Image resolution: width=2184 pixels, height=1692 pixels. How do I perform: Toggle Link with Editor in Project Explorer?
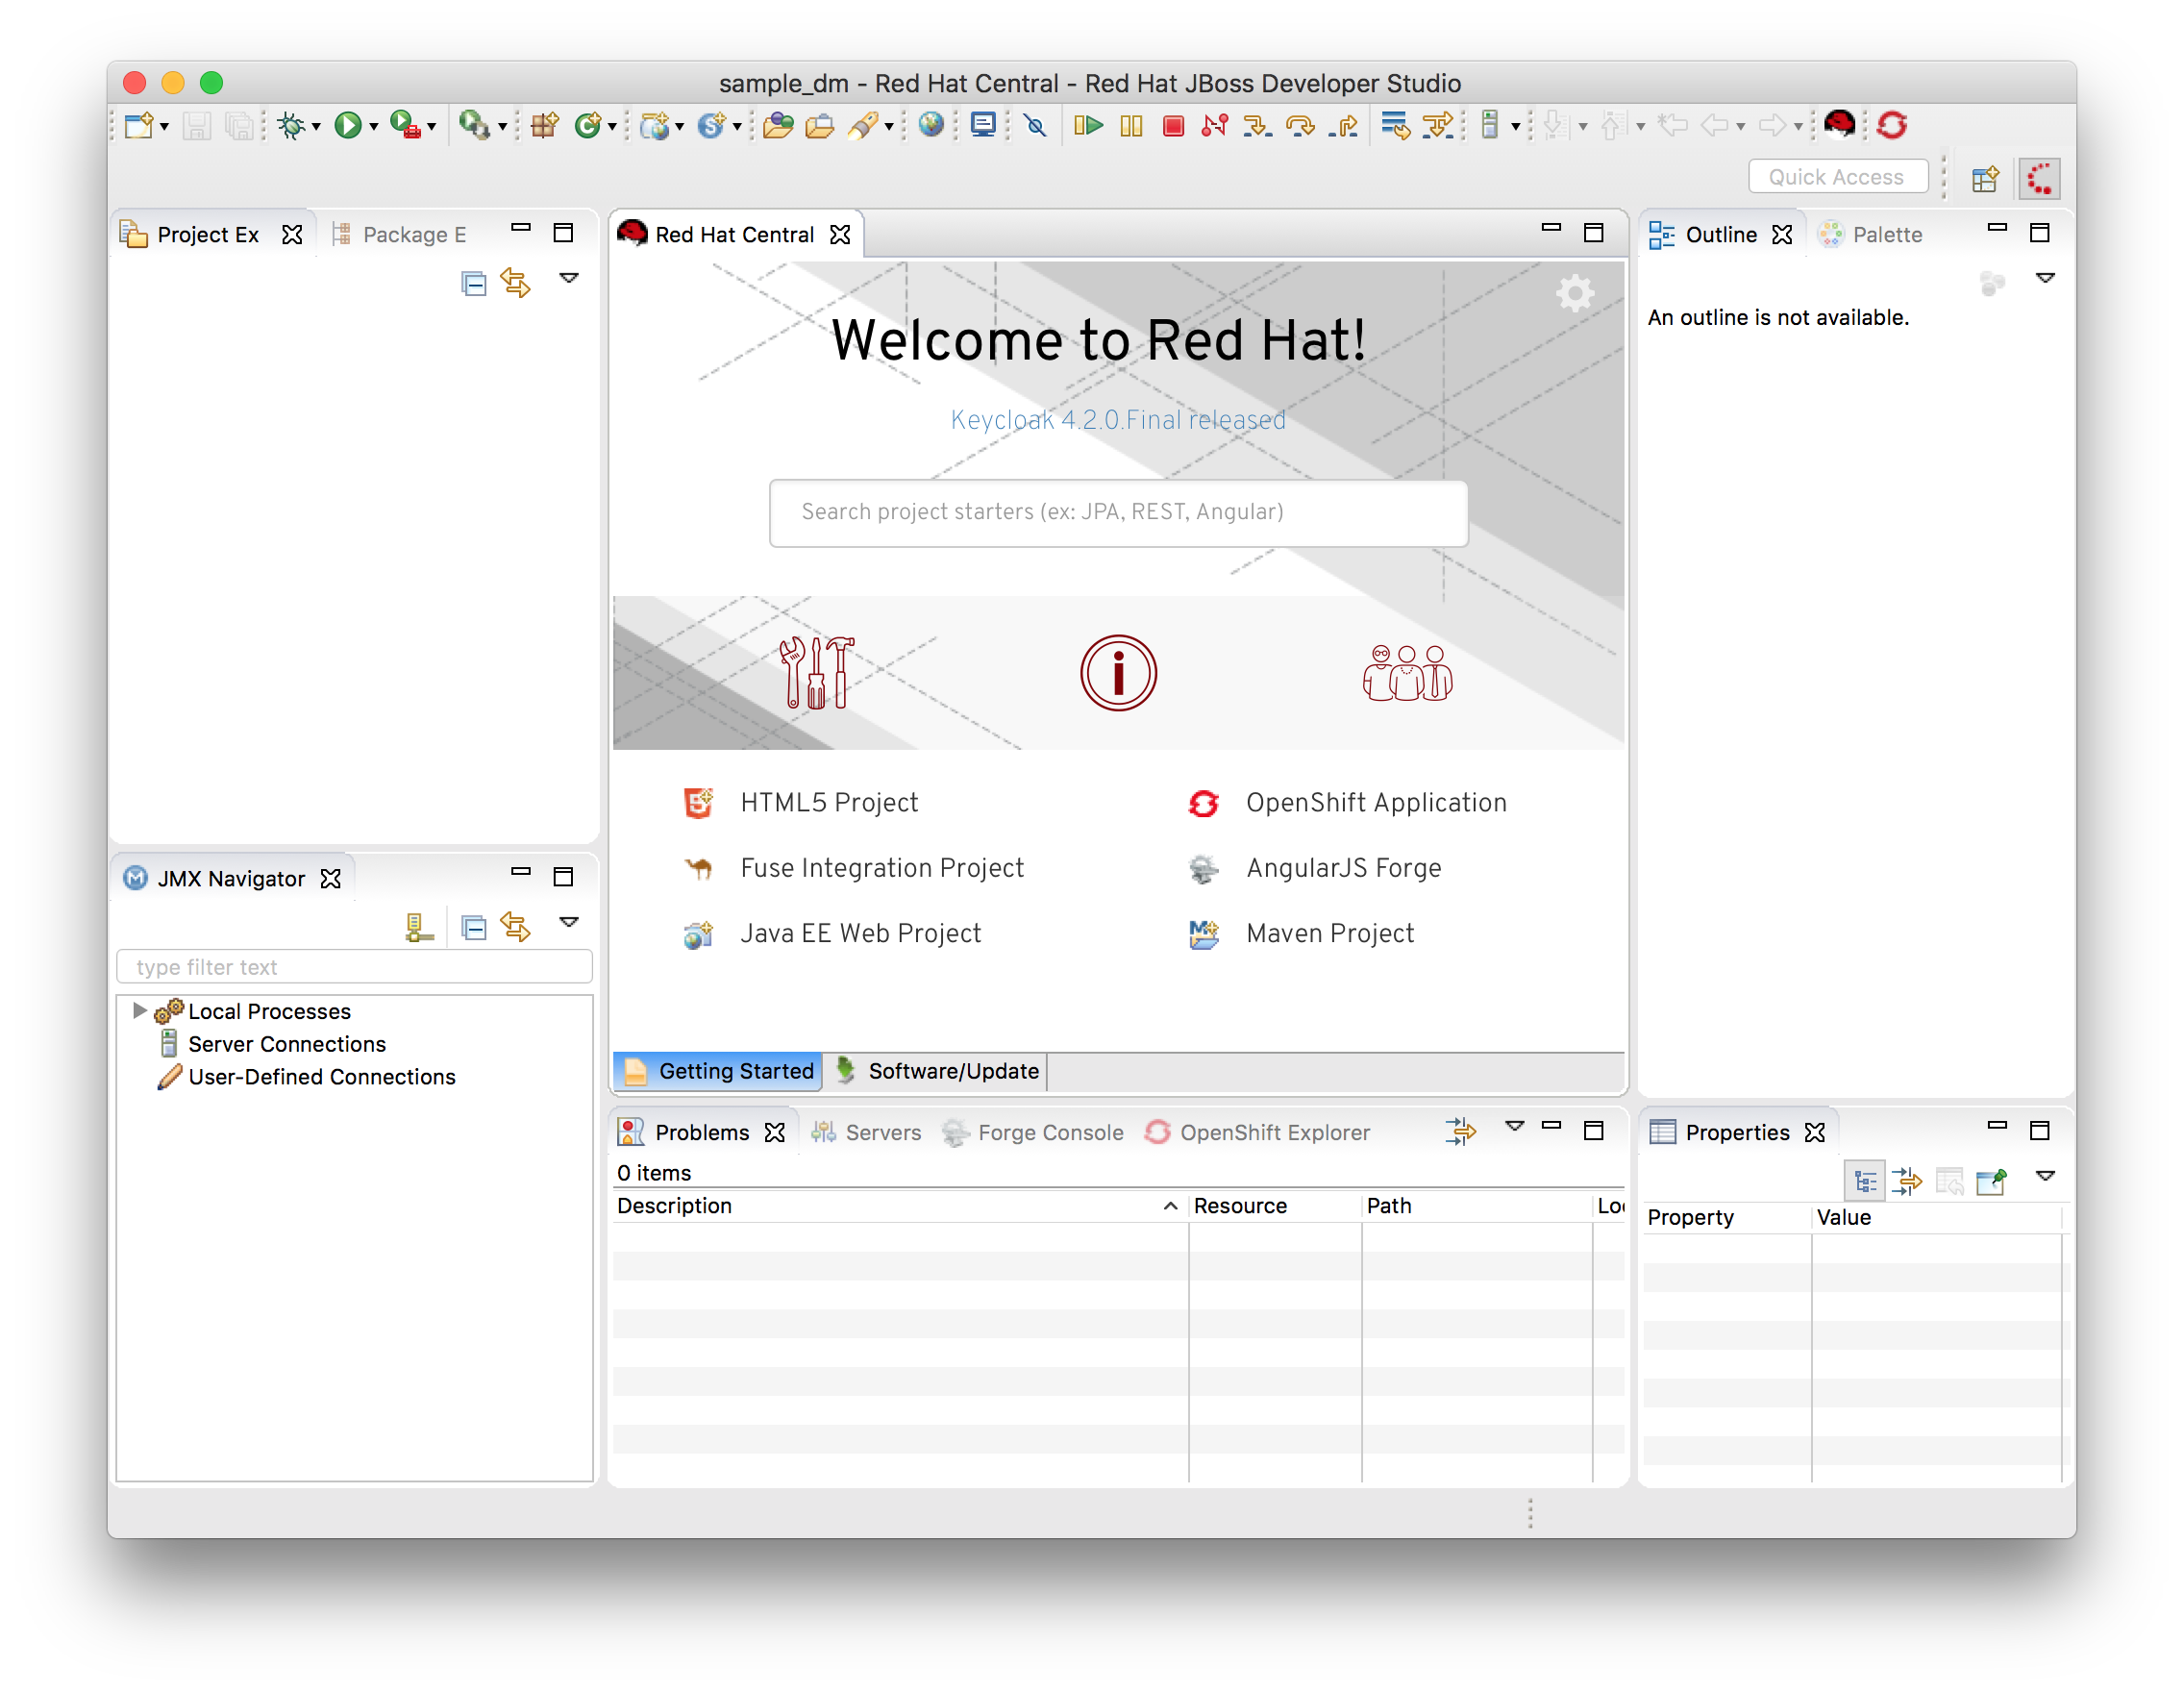pos(517,282)
